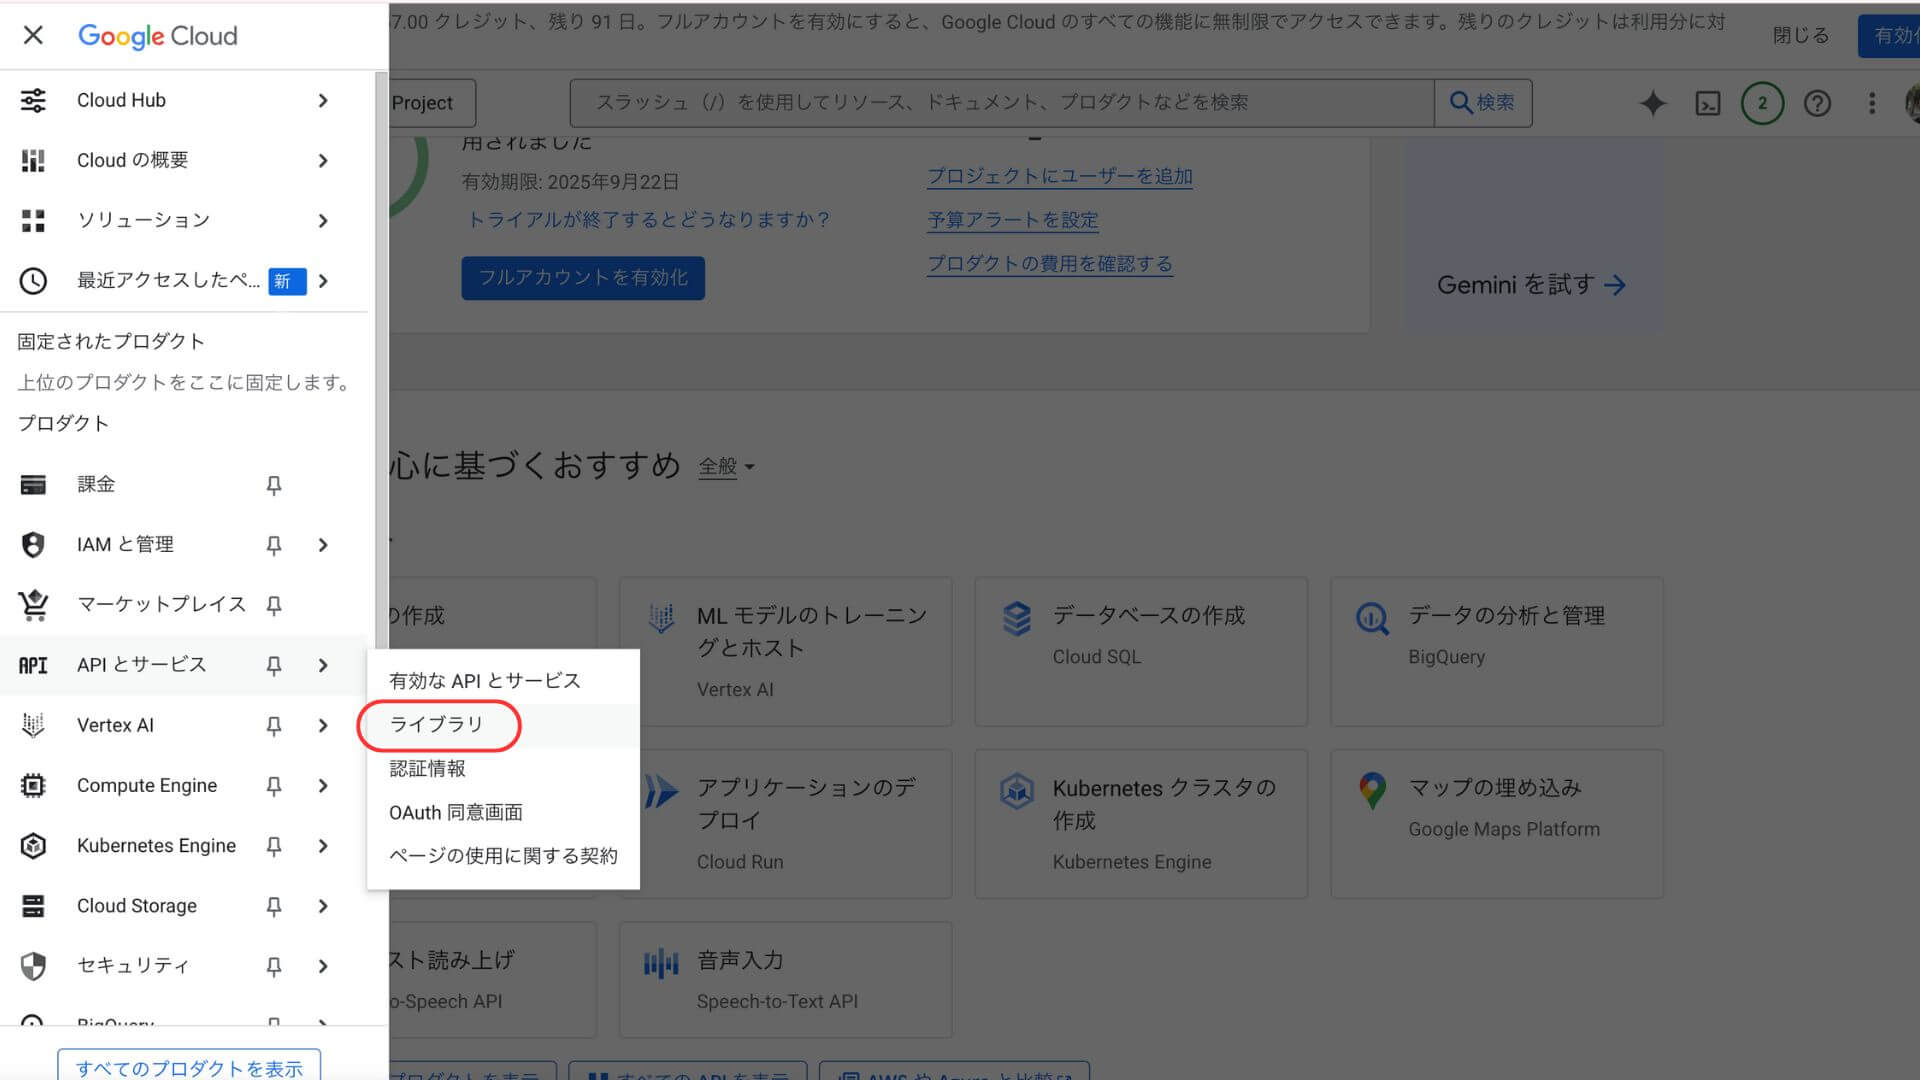
Task: Click the 課金 billing card icon
Action: click(x=33, y=485)
